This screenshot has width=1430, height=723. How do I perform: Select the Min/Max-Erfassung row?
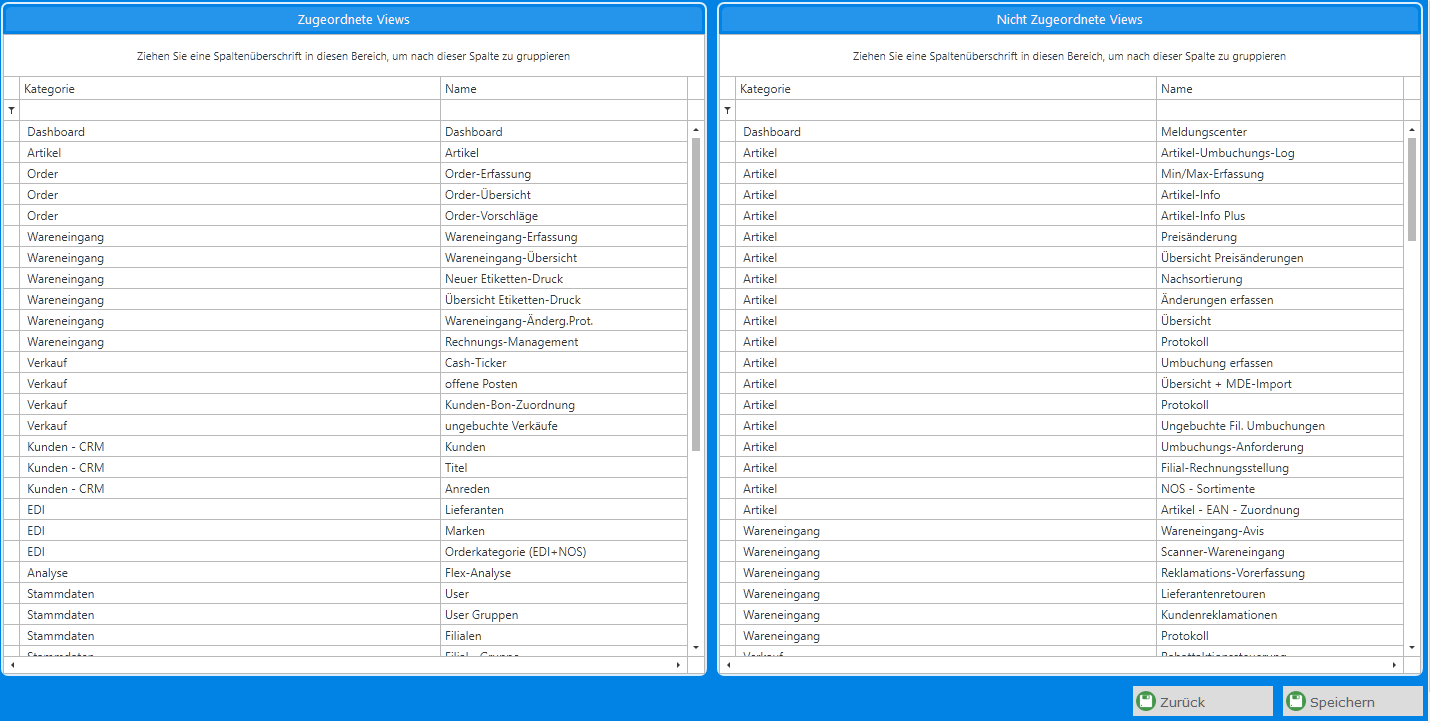(x=1062, y=174)
